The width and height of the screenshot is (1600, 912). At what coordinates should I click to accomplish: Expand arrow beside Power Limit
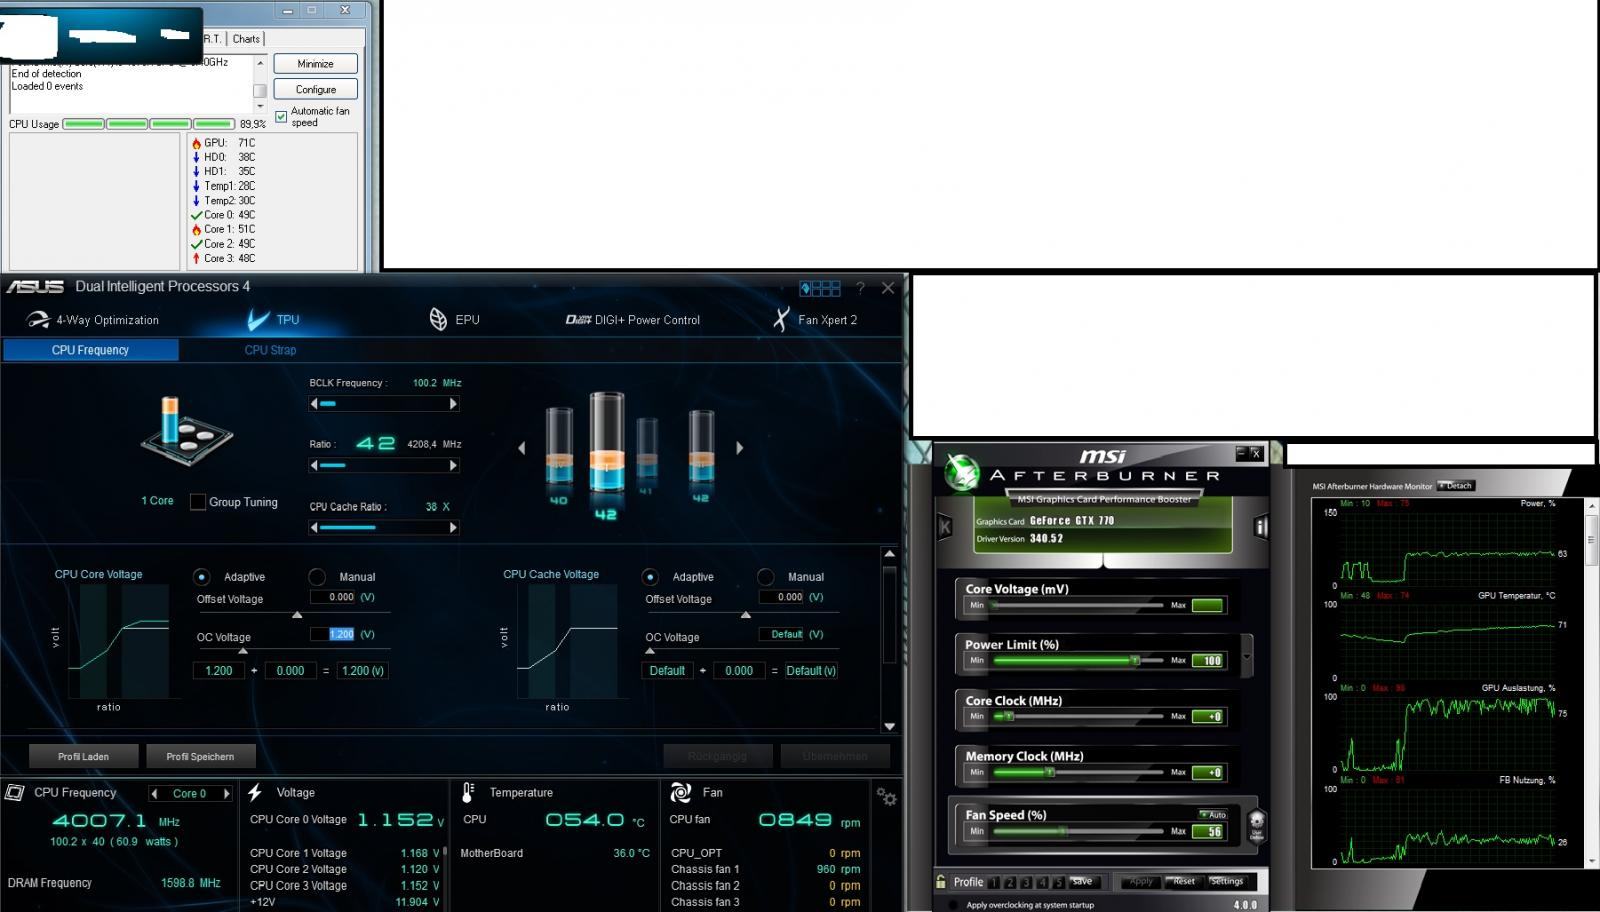point(1247,656)
